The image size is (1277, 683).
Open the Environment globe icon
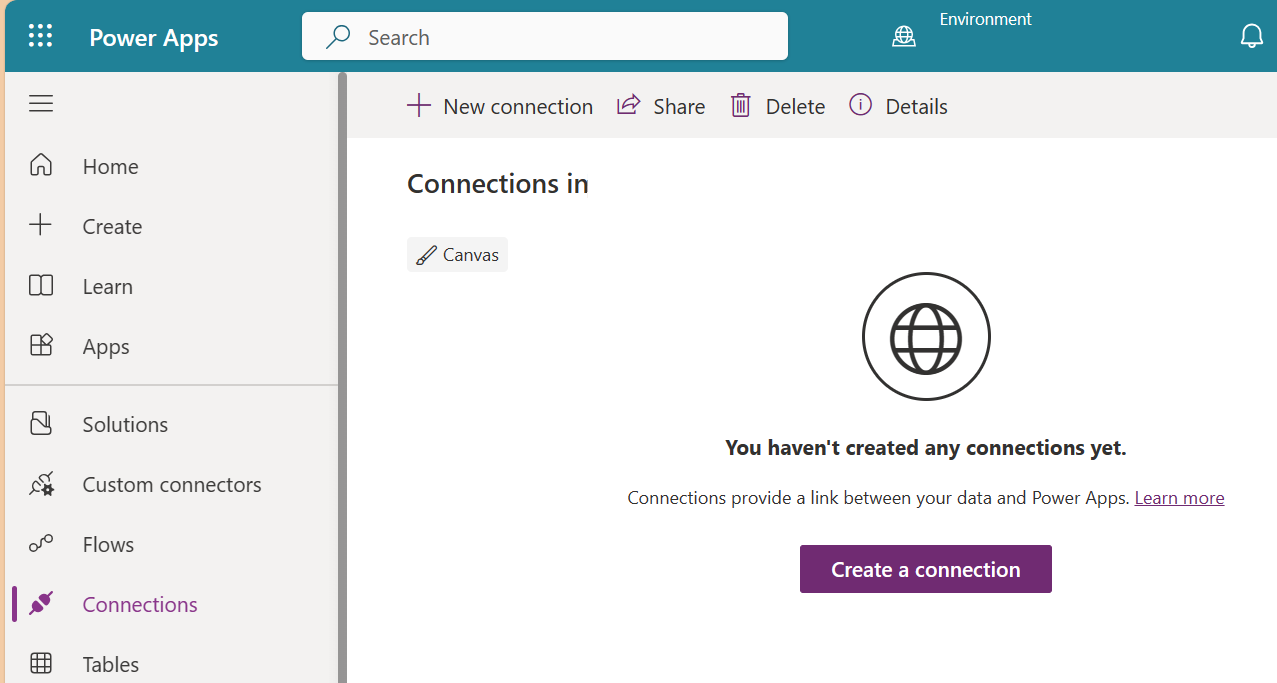click(x=904, y=37)
